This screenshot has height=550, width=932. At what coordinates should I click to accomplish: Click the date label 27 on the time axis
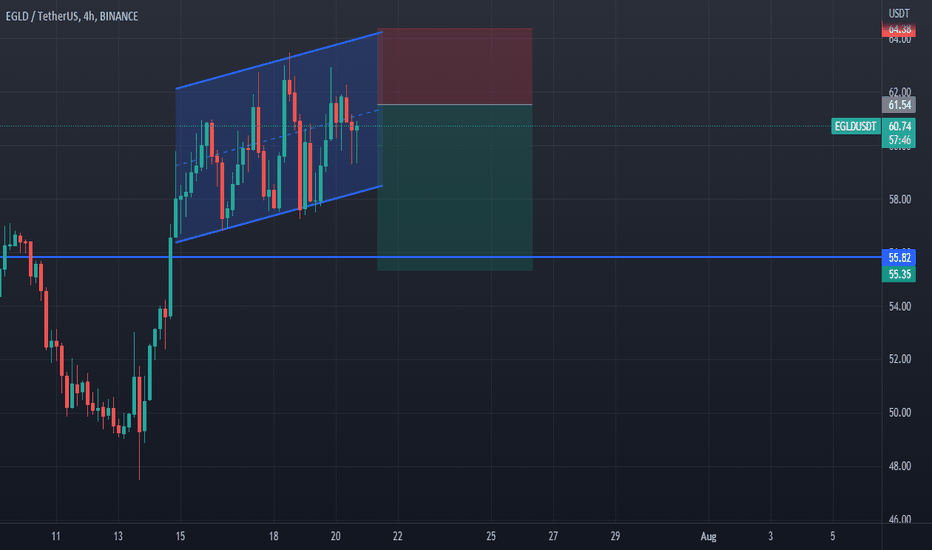point(553,536)
